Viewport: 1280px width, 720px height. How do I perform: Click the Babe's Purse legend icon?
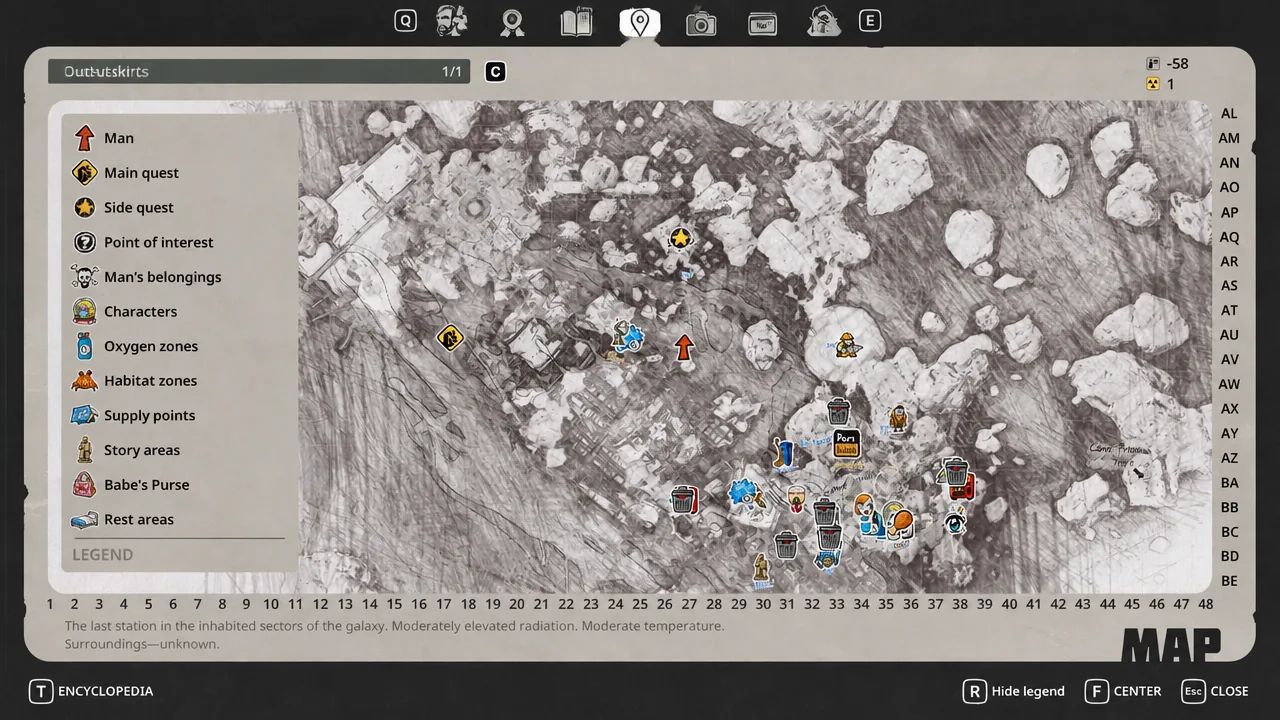tap(85, 485)
